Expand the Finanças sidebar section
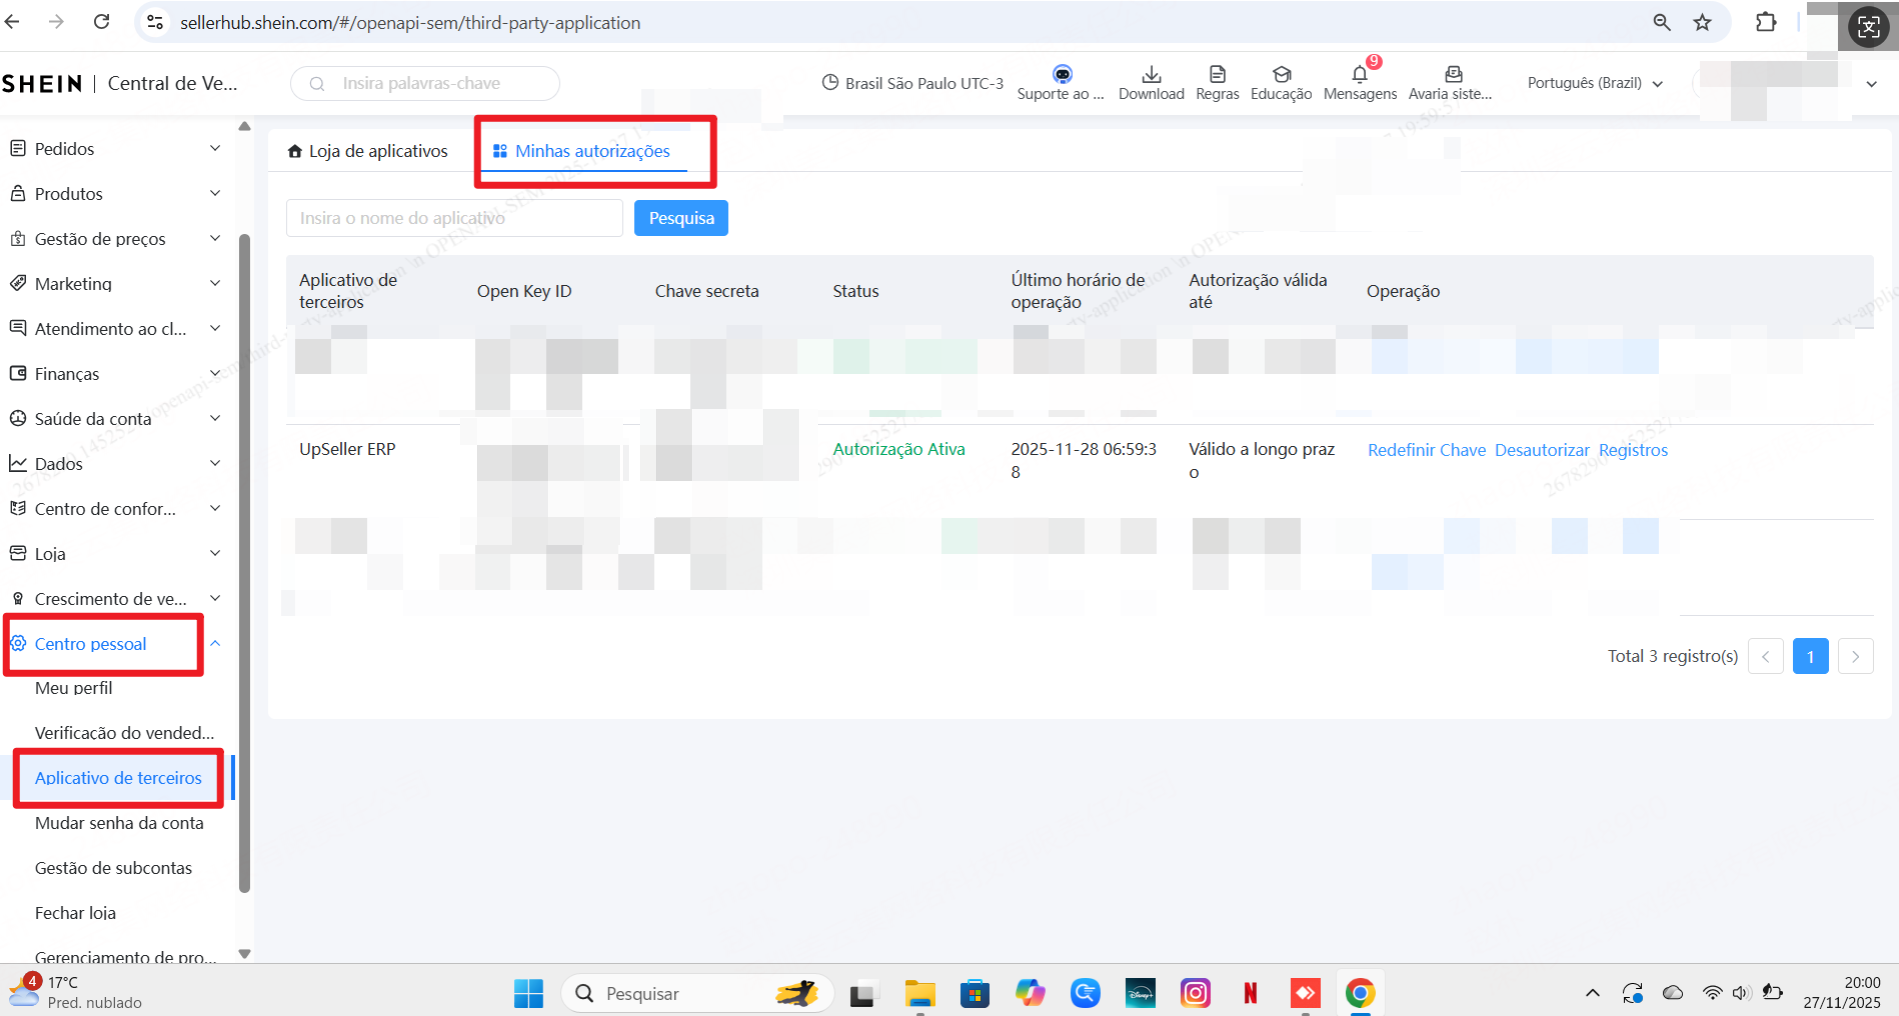Image resolution: width=1899 pixels, height=1016 pixels. pyautogui.click(x=115, y=374)
